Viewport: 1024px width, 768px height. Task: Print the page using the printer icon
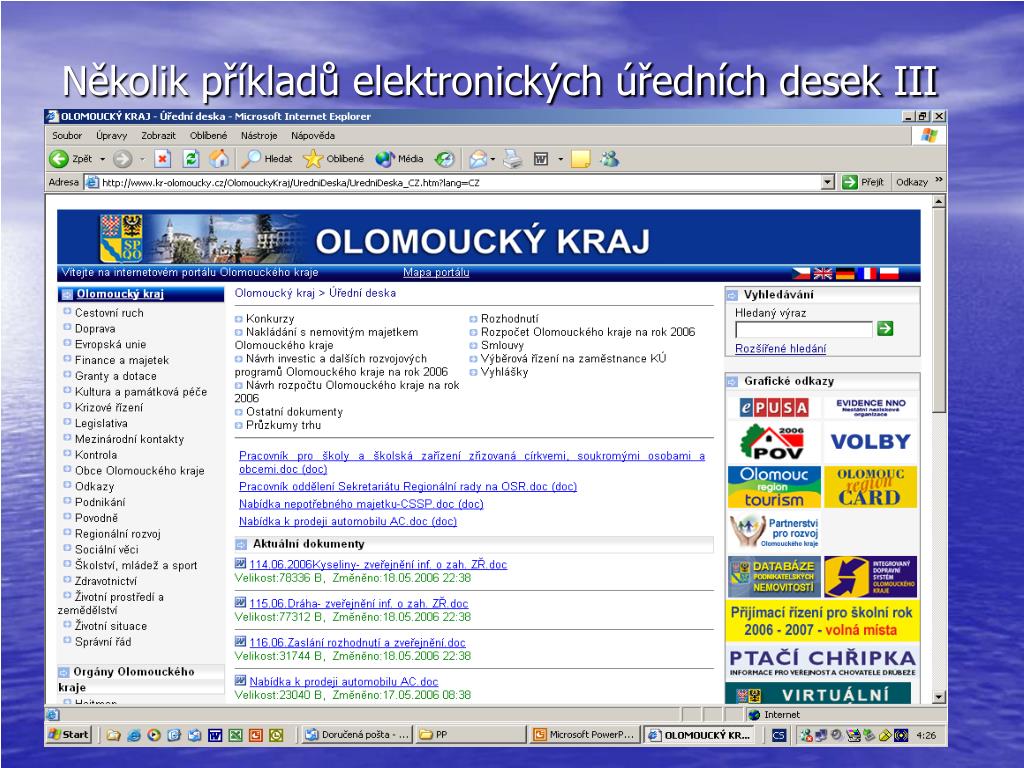click(513, 159)
